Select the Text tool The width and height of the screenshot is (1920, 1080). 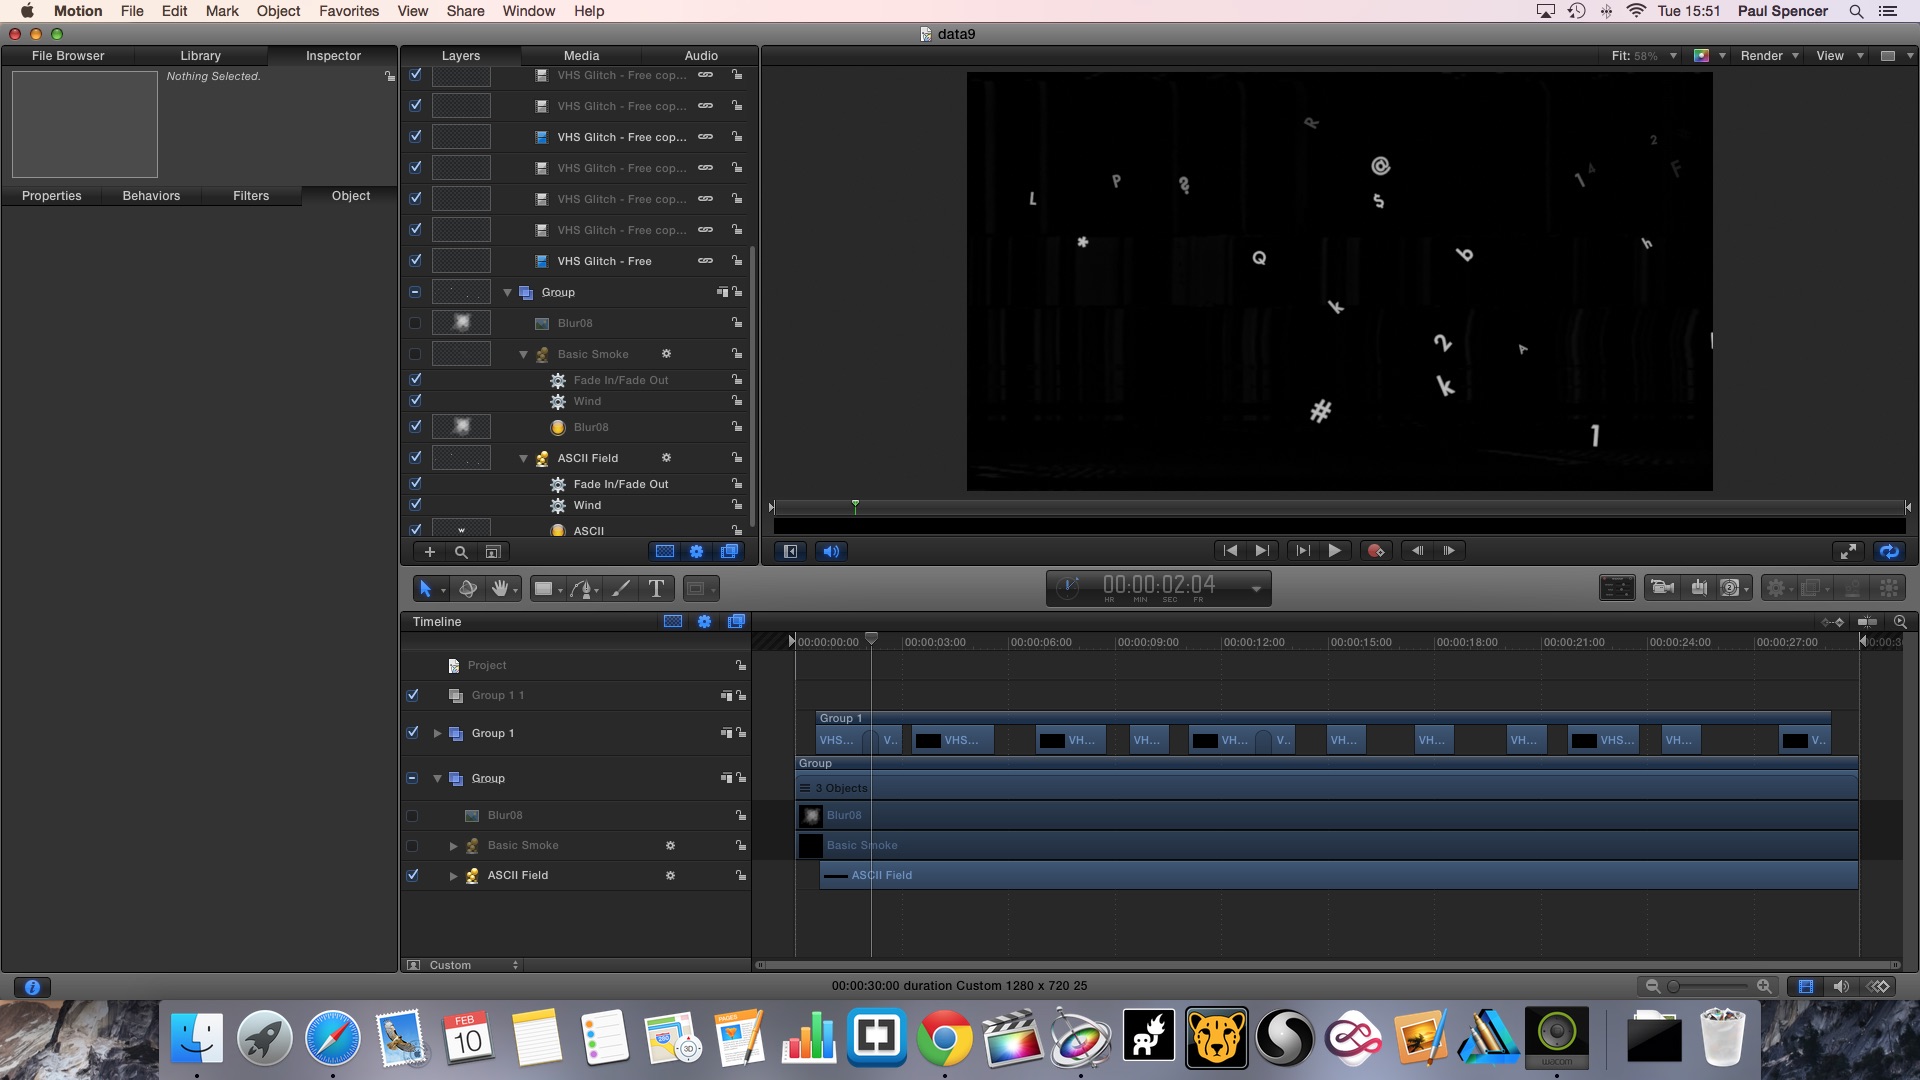point(656,589)
